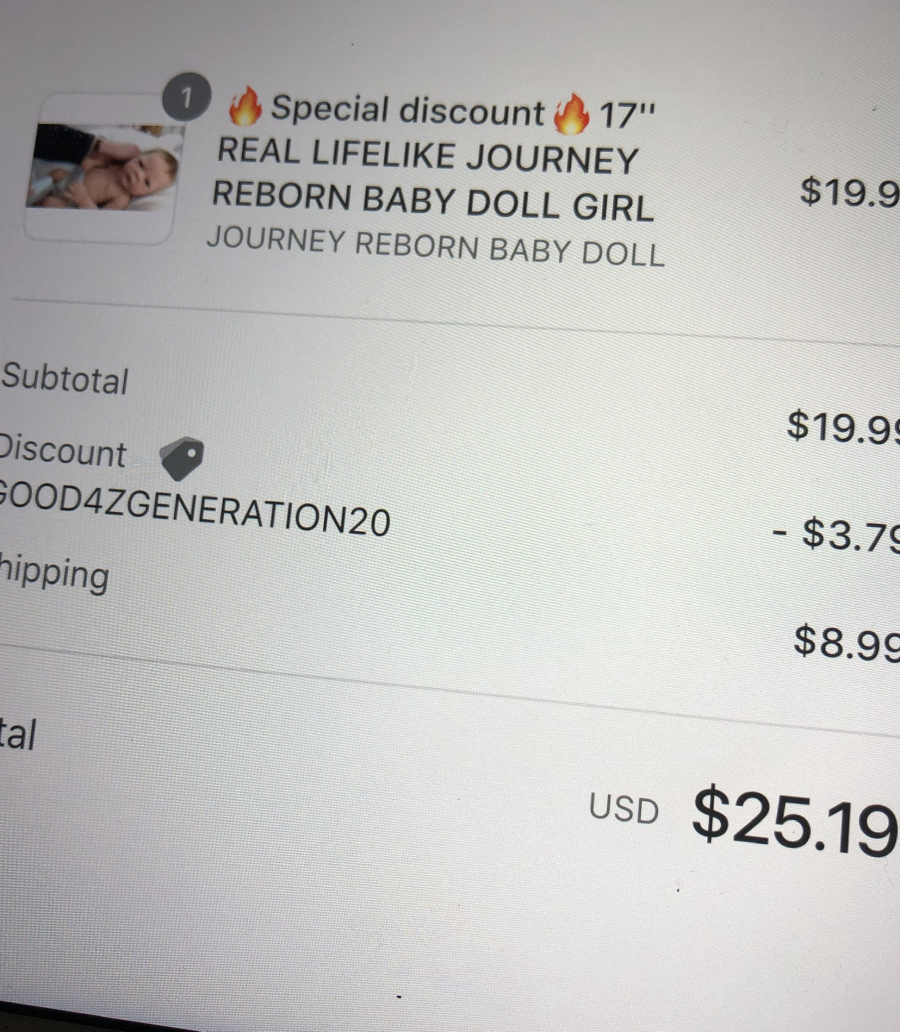Click the Discount label
This screenshot has height=1032, width=900.
63,451
